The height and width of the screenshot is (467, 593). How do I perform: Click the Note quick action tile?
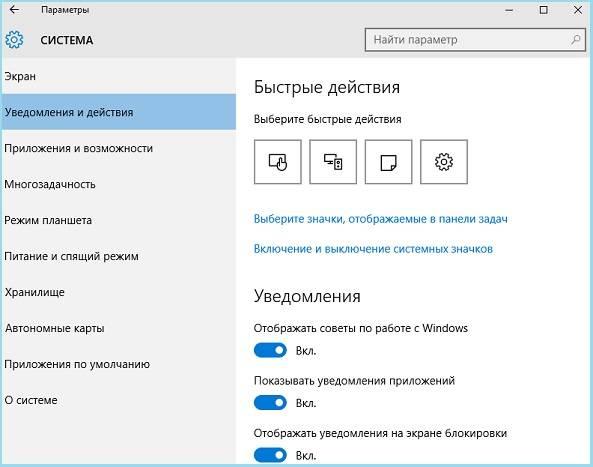(x=388, y=162)
